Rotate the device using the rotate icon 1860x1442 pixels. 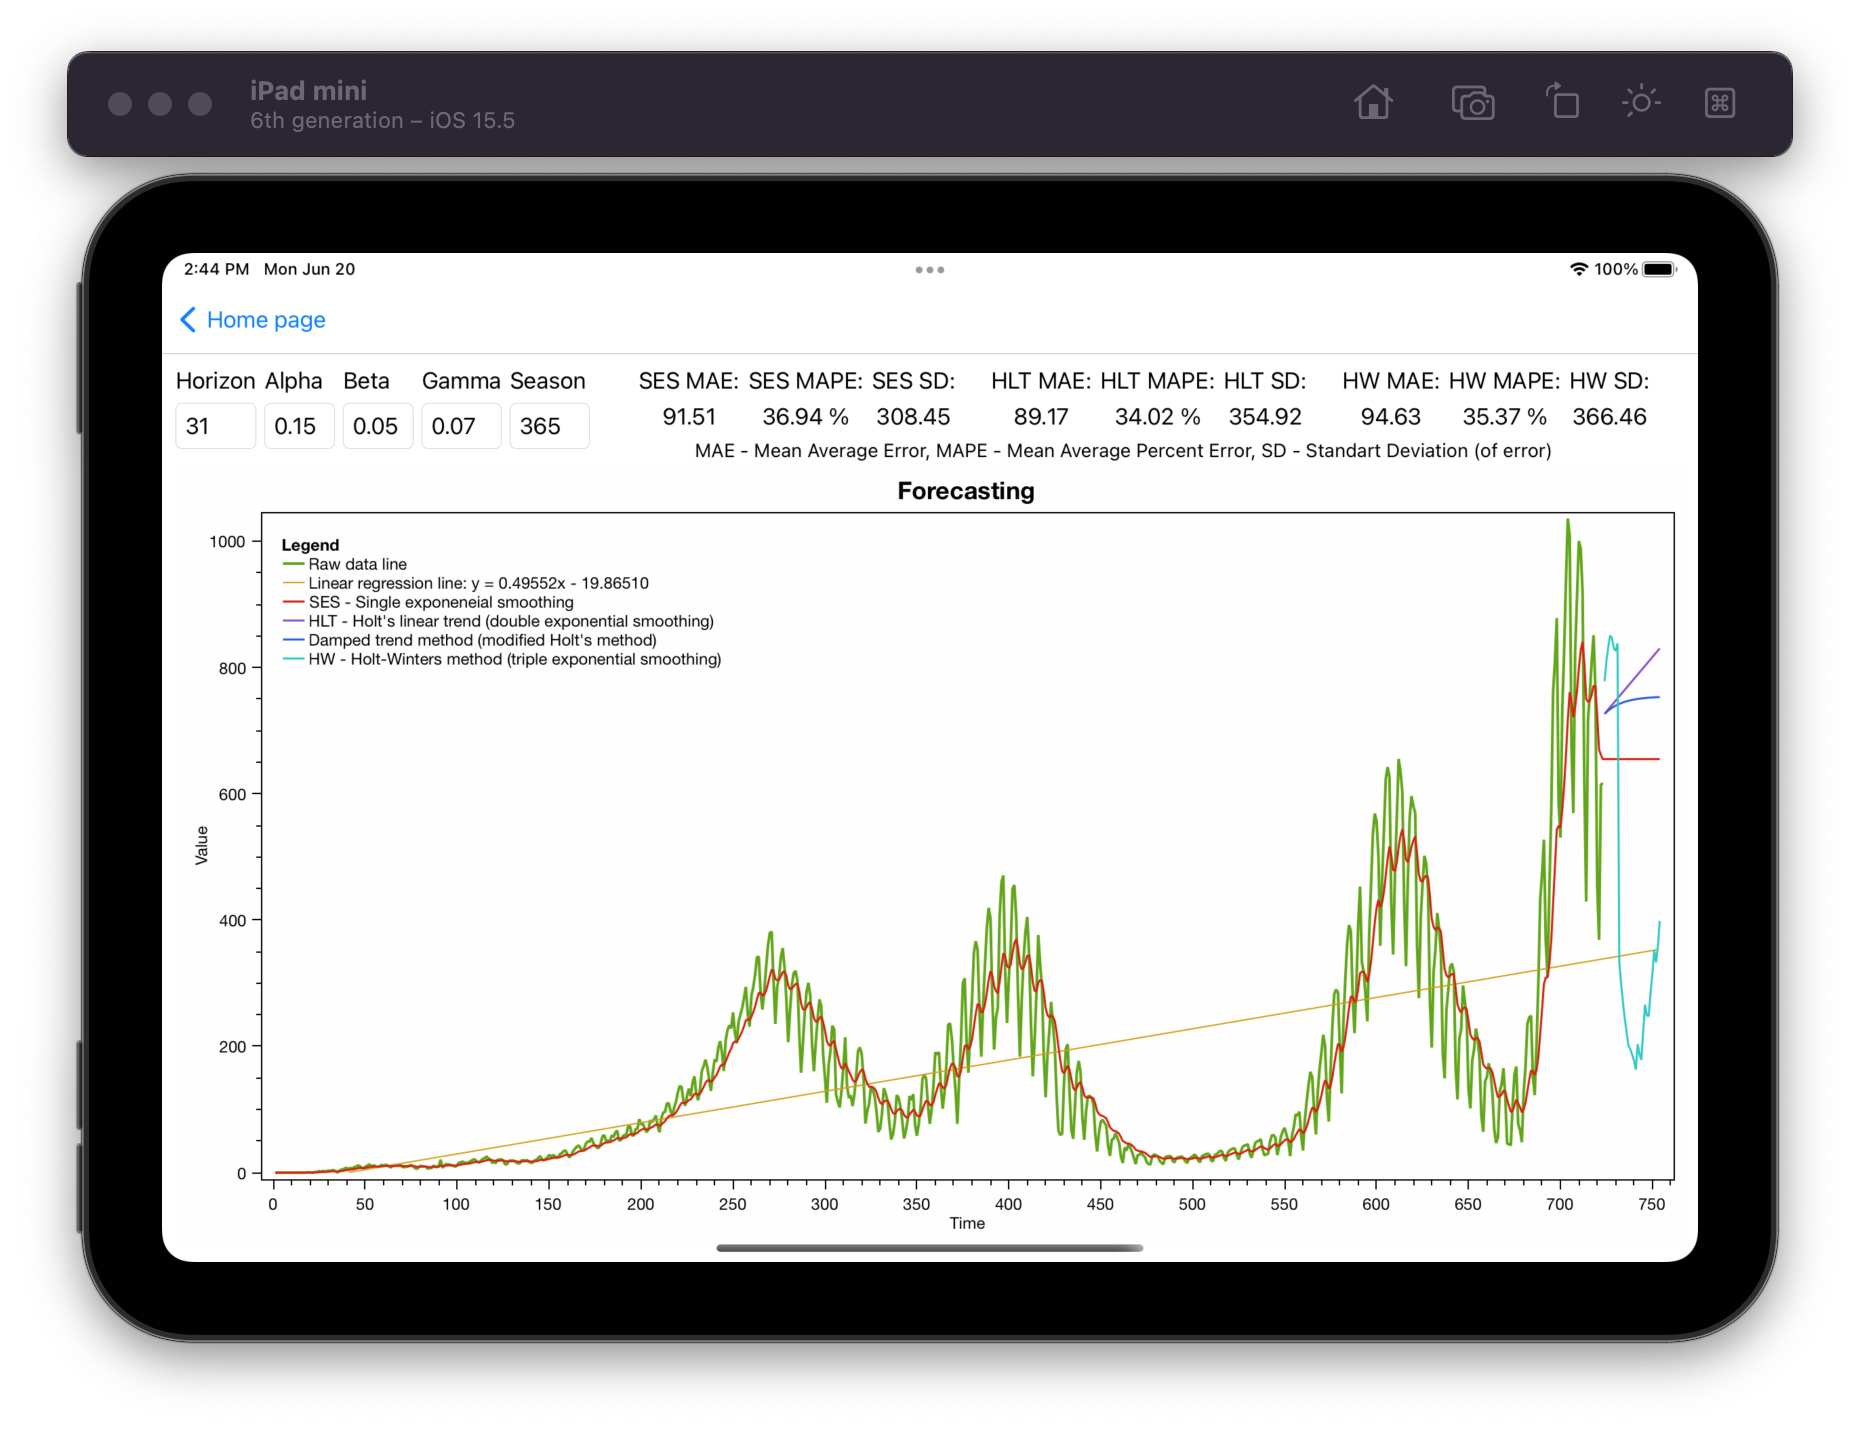(x=1562, y=102)
